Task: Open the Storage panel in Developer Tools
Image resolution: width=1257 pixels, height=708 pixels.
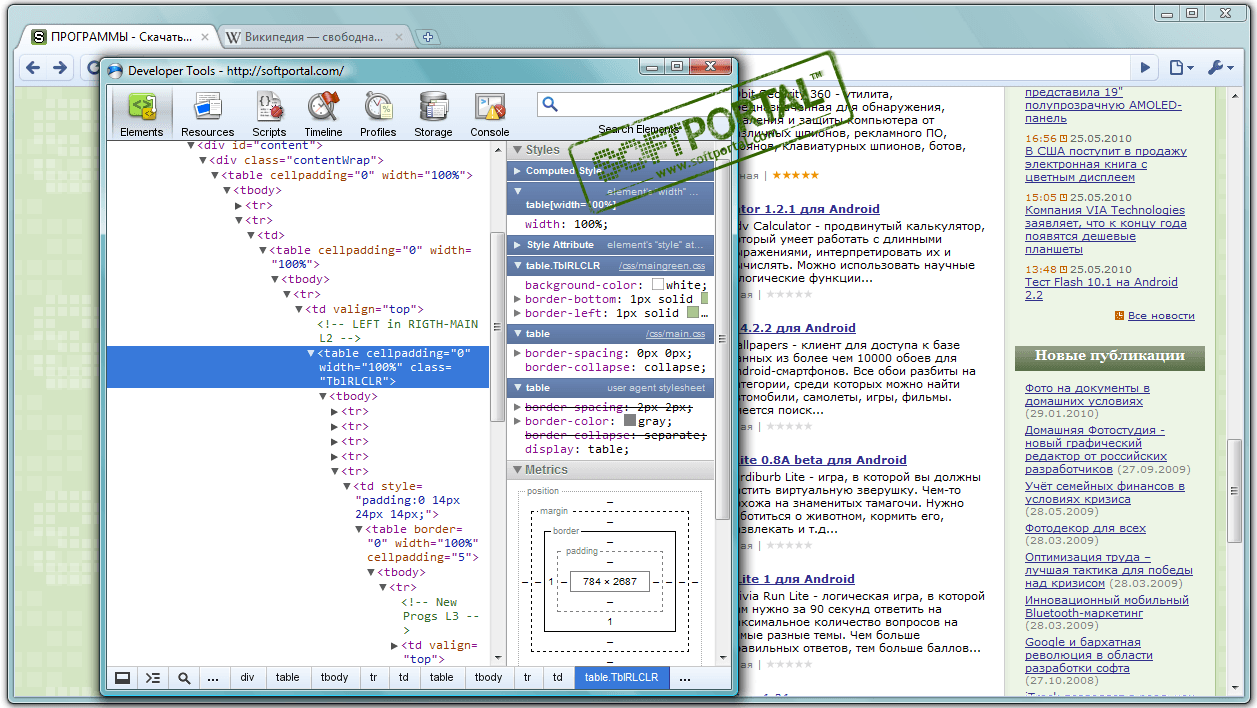Action: pyautogui.click(x=433, y=113)
